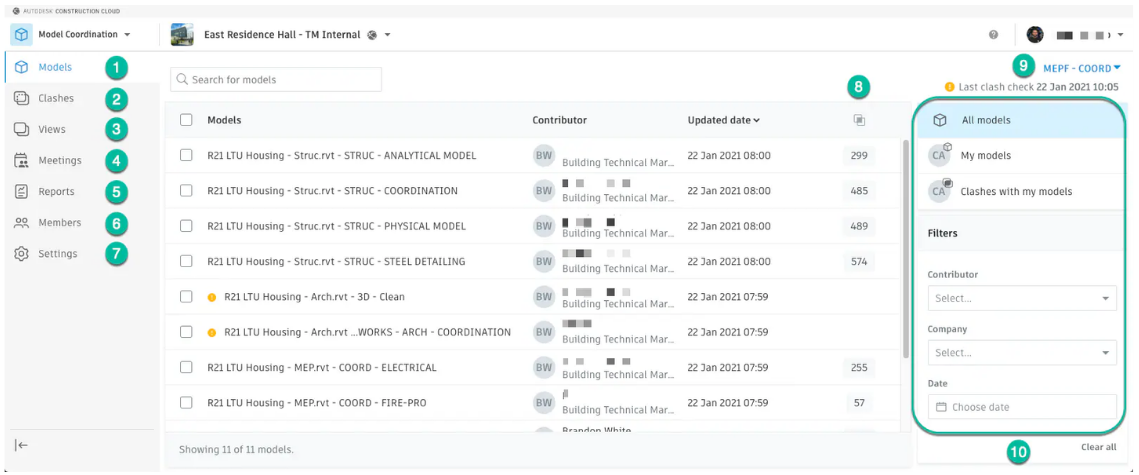Image resolution: width=1139 pixels, height=475 pixels.
Task: Click the My models CA icon
Action: (x=940, y=155)
